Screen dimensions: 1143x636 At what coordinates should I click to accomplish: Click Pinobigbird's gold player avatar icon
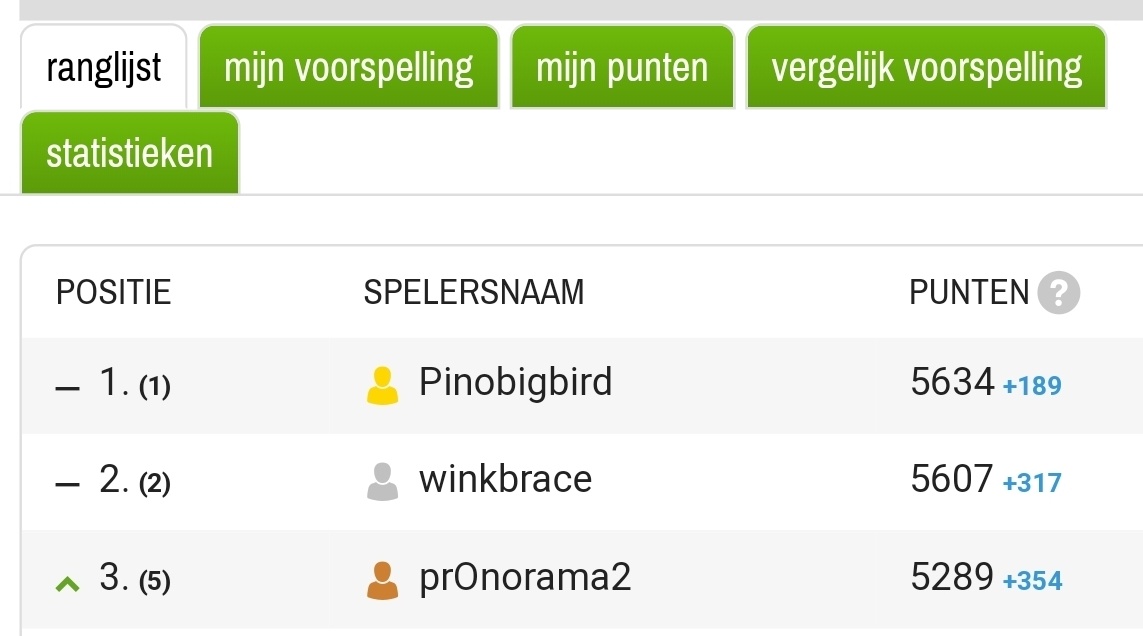(383, 385)
